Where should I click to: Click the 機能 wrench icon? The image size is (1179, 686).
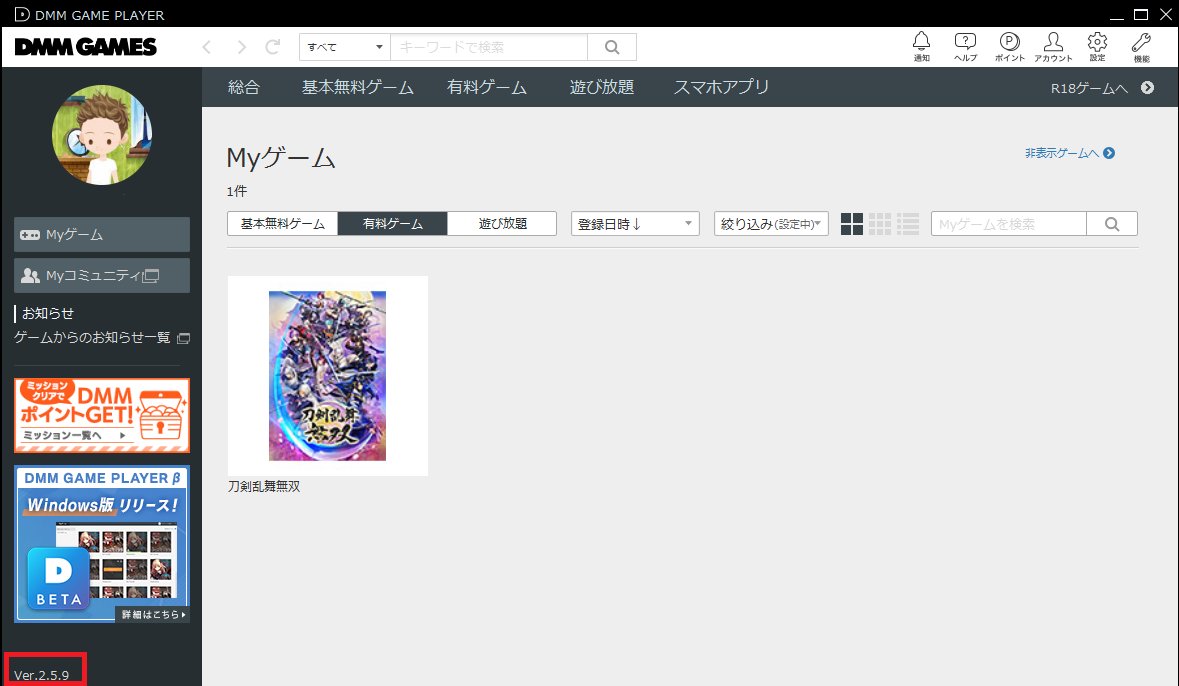coord(1140,44)
